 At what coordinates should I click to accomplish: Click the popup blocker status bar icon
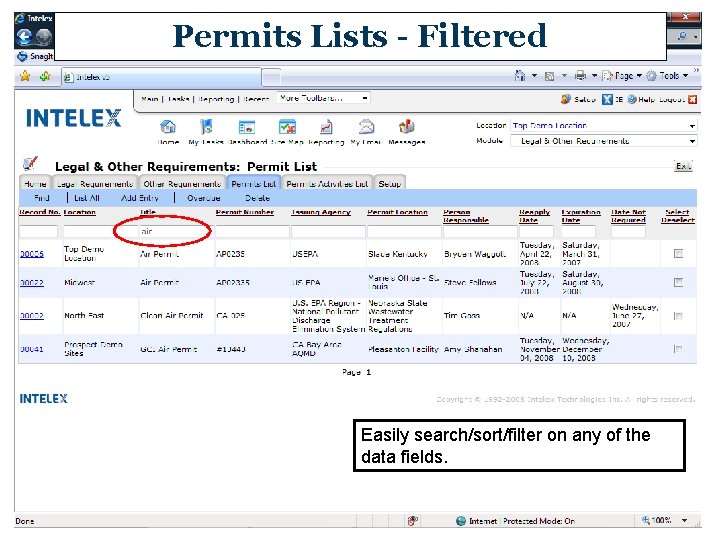(x=412, y=520)
